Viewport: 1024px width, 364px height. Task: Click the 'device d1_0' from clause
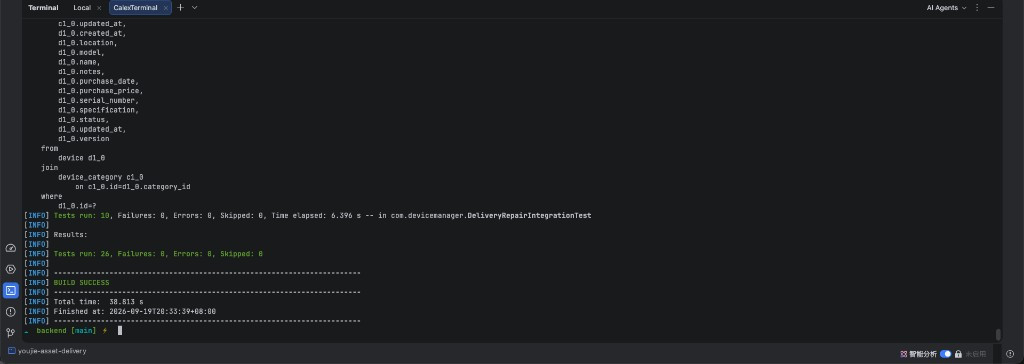click(82, 158)
